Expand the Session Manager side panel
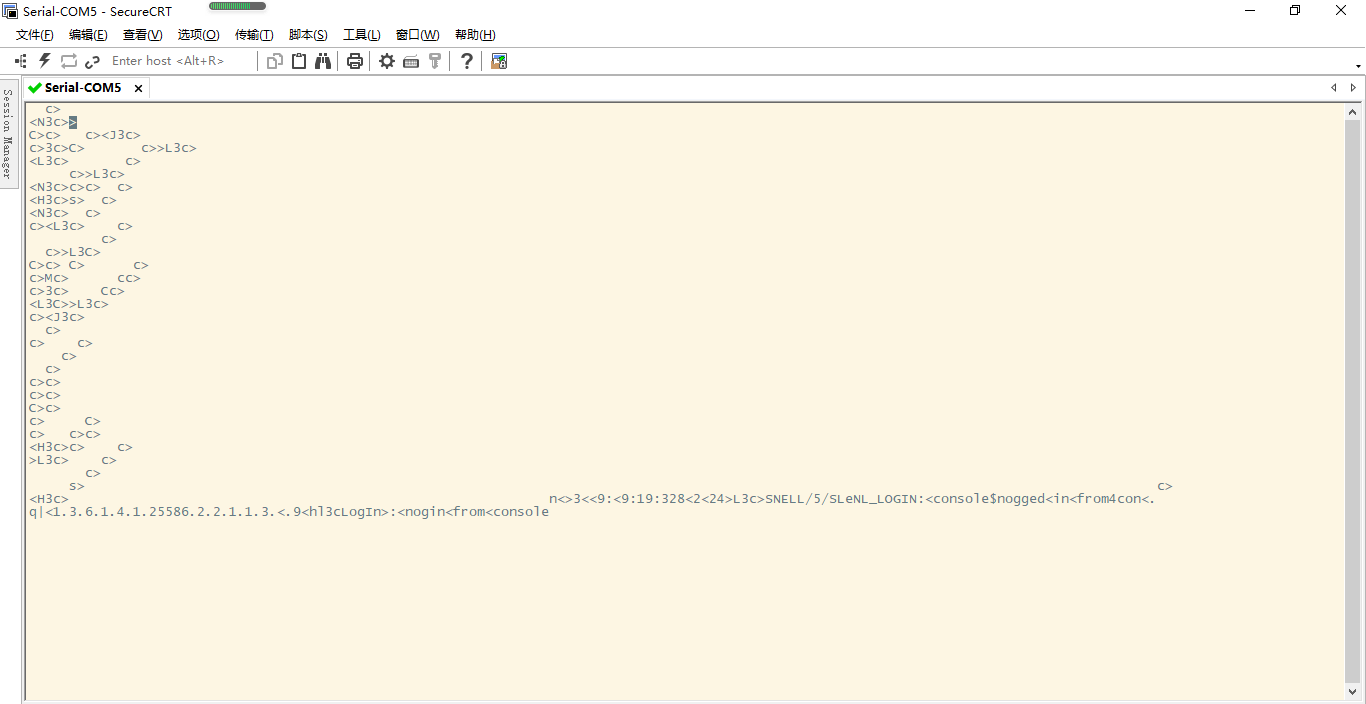The width and height of the screenshot is (1366, 704). 8,133
